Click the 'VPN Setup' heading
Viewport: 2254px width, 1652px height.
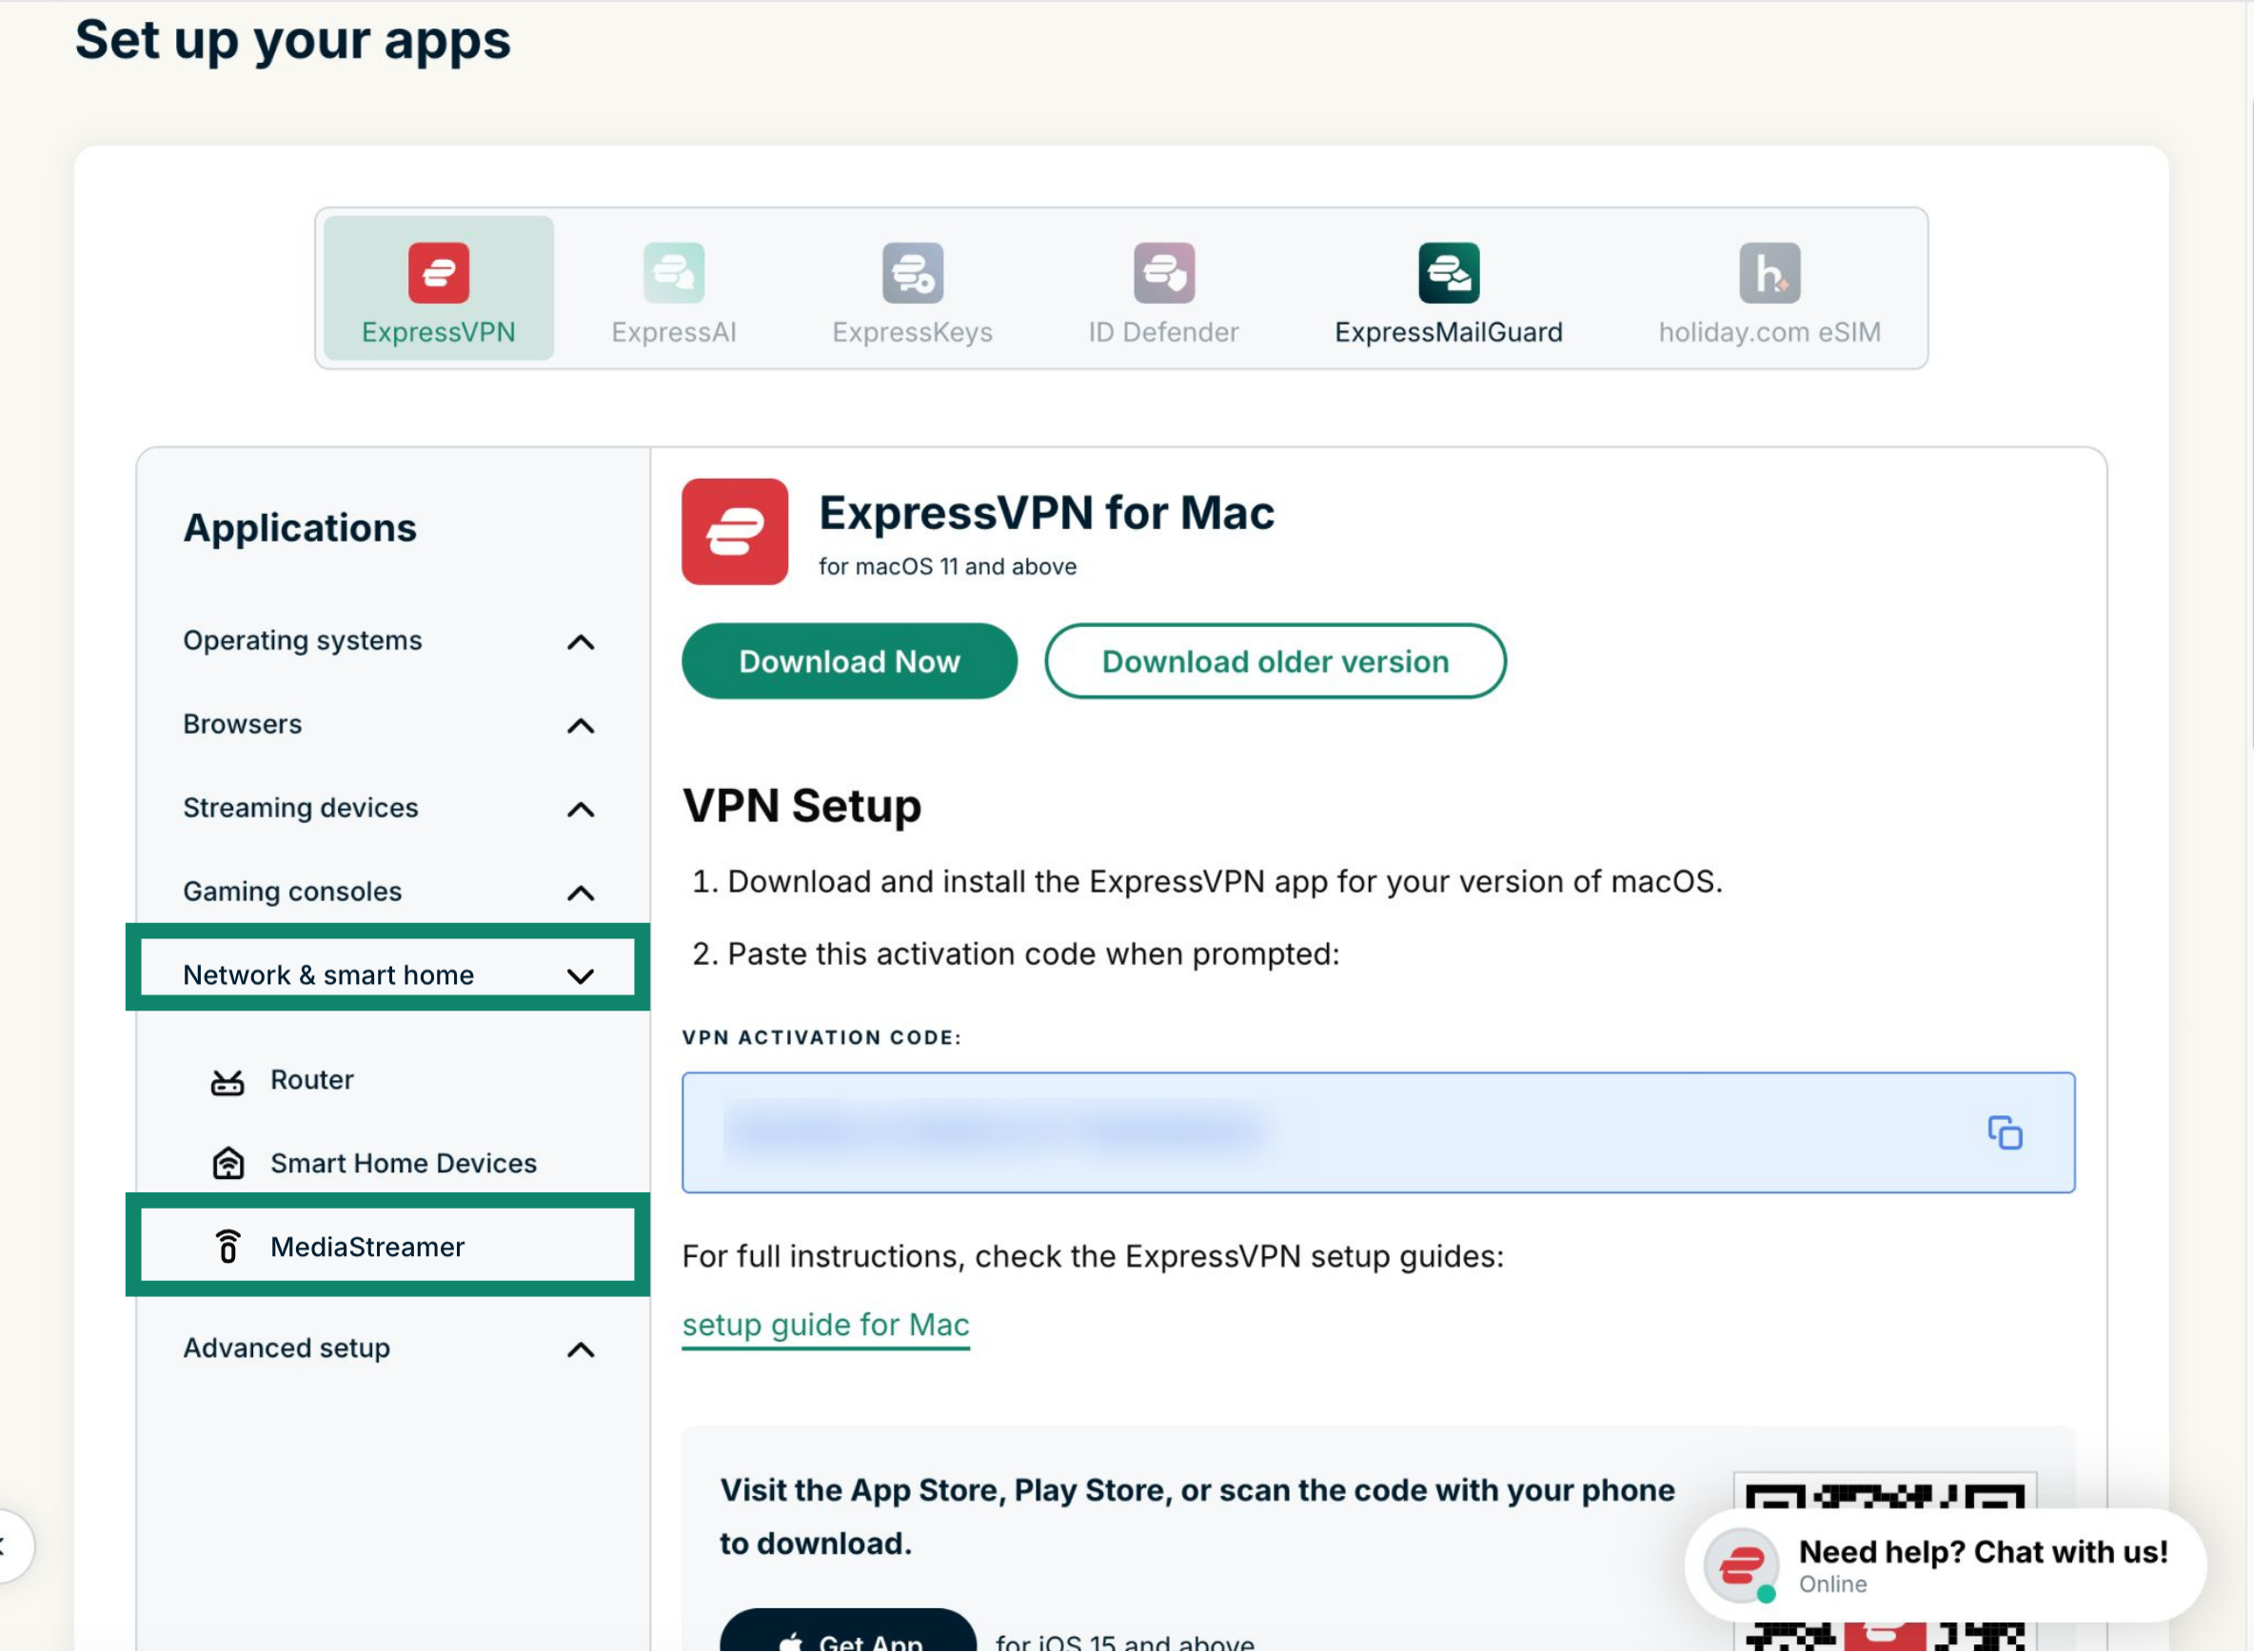(x=801, y=806)
